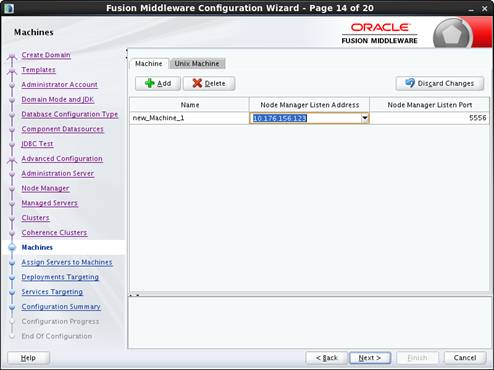Open Advanced Configuration step
This screenshot has height=370, width=494.
pos(62,159)
